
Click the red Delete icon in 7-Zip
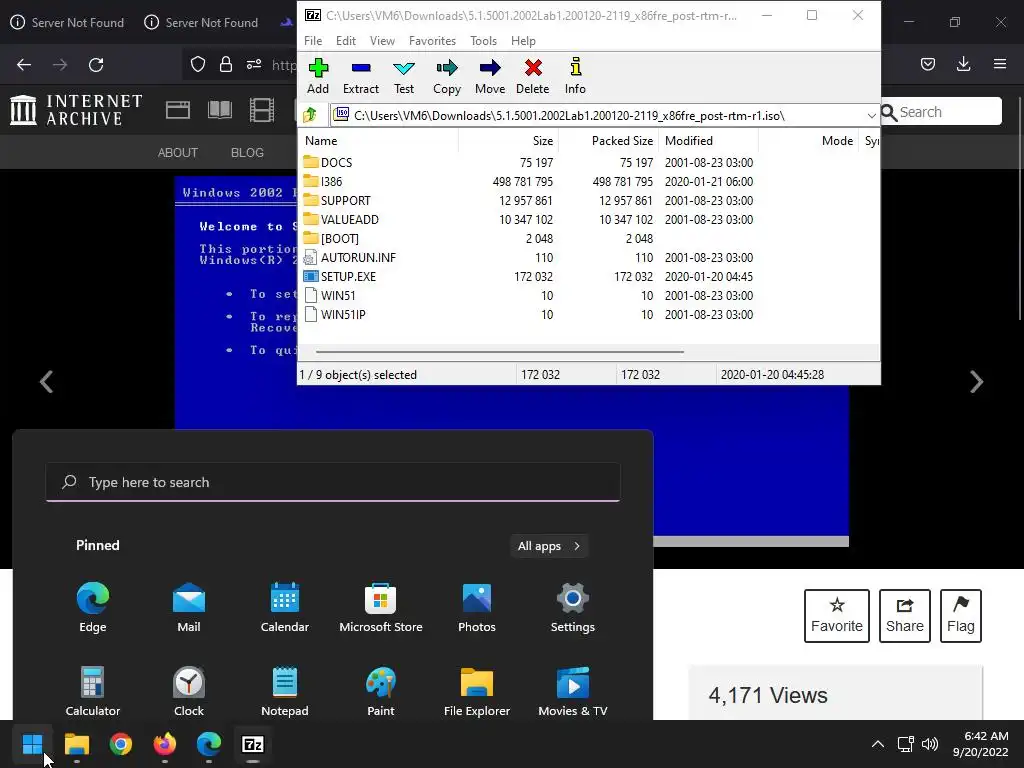pyautogui.click(x=533, y=76)
